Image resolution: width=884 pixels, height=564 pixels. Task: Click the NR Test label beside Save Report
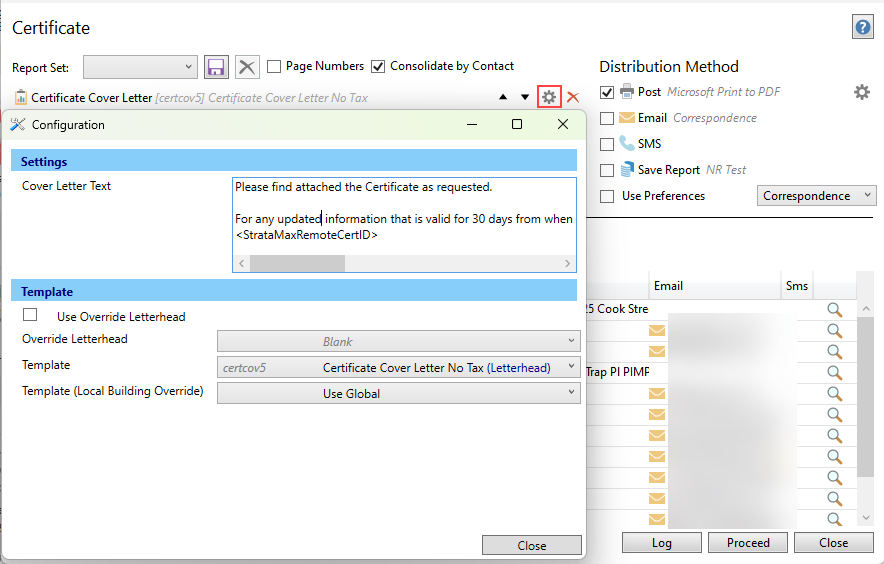coord(726,169)
